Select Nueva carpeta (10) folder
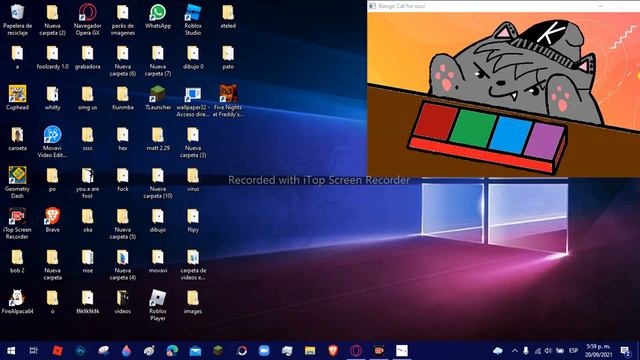The image size is (640, 360). click(158, 183)
